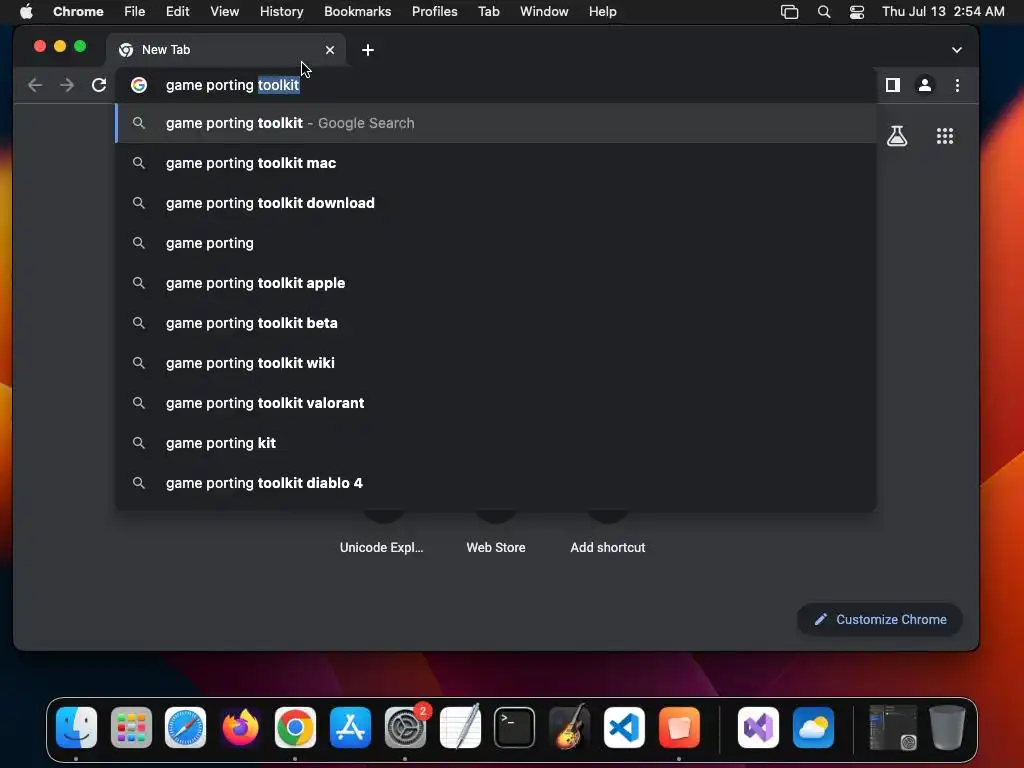Image resolution: width=1024 pixels, height=768 pixels.
Task: Open the Chrome profile avatar icon
Action: click(925, 85)
